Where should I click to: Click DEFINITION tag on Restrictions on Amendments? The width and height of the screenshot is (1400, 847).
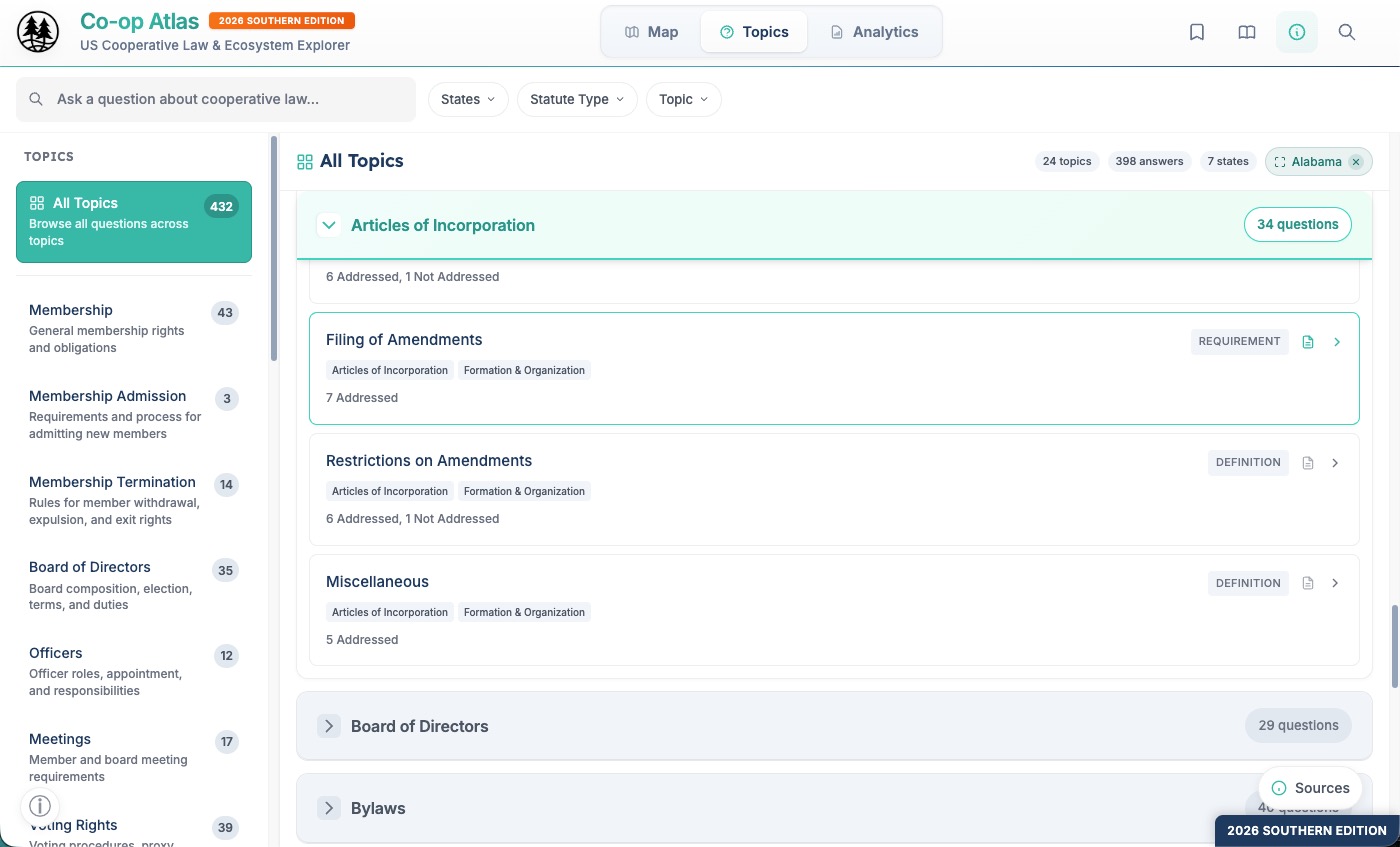coord(1248,463)
